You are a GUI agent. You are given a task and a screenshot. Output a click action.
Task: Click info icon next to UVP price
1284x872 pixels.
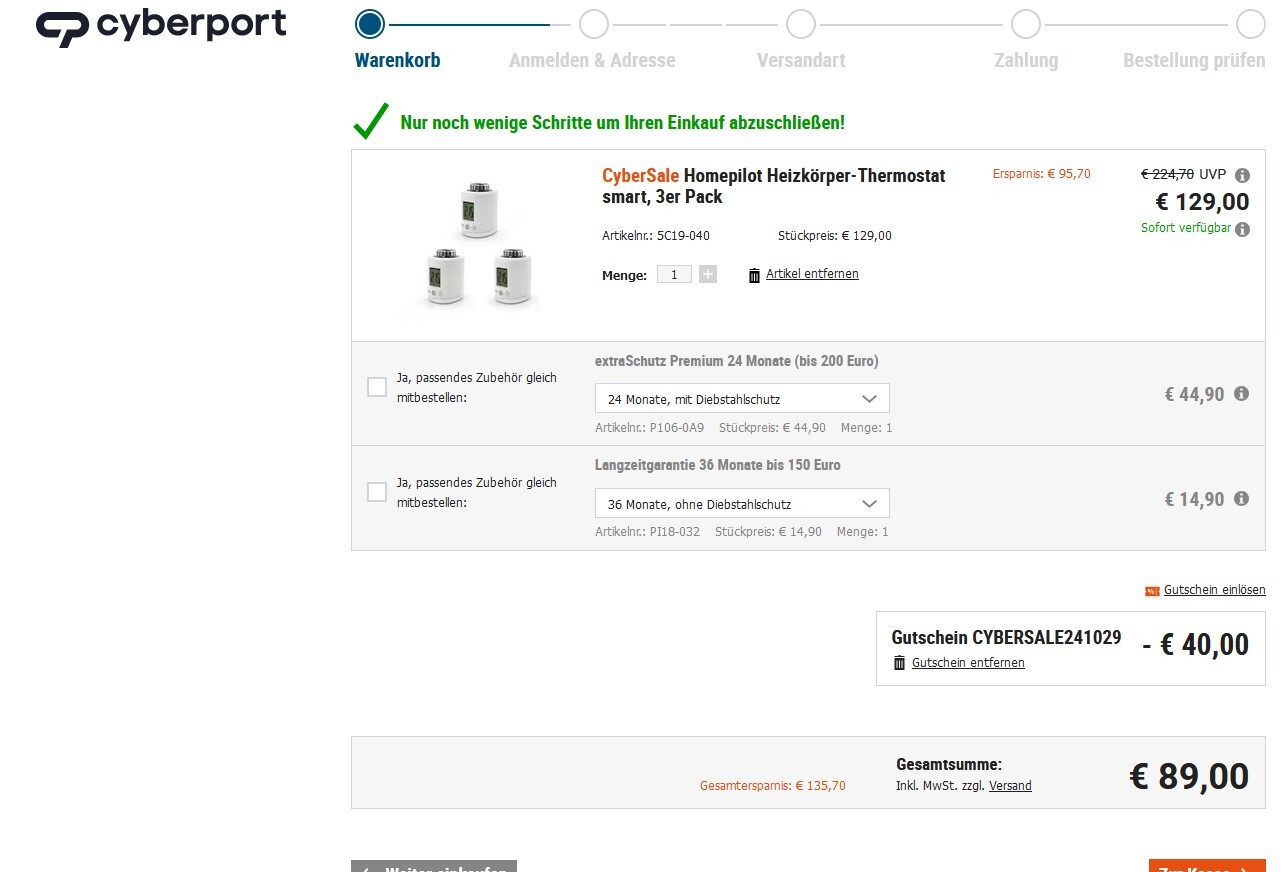[1242, 175]
